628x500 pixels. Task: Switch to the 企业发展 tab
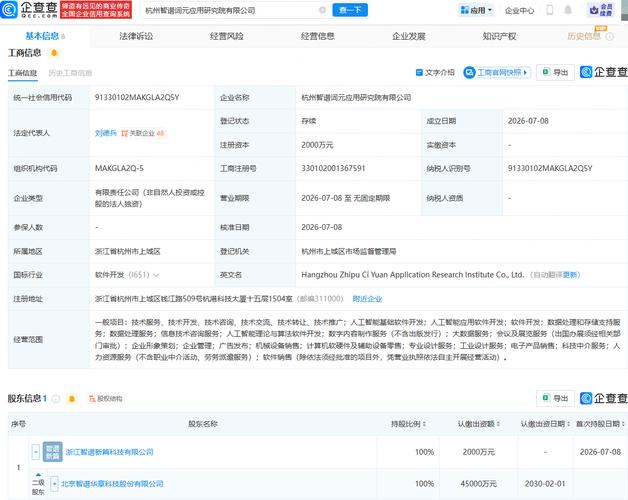[409, 36]
